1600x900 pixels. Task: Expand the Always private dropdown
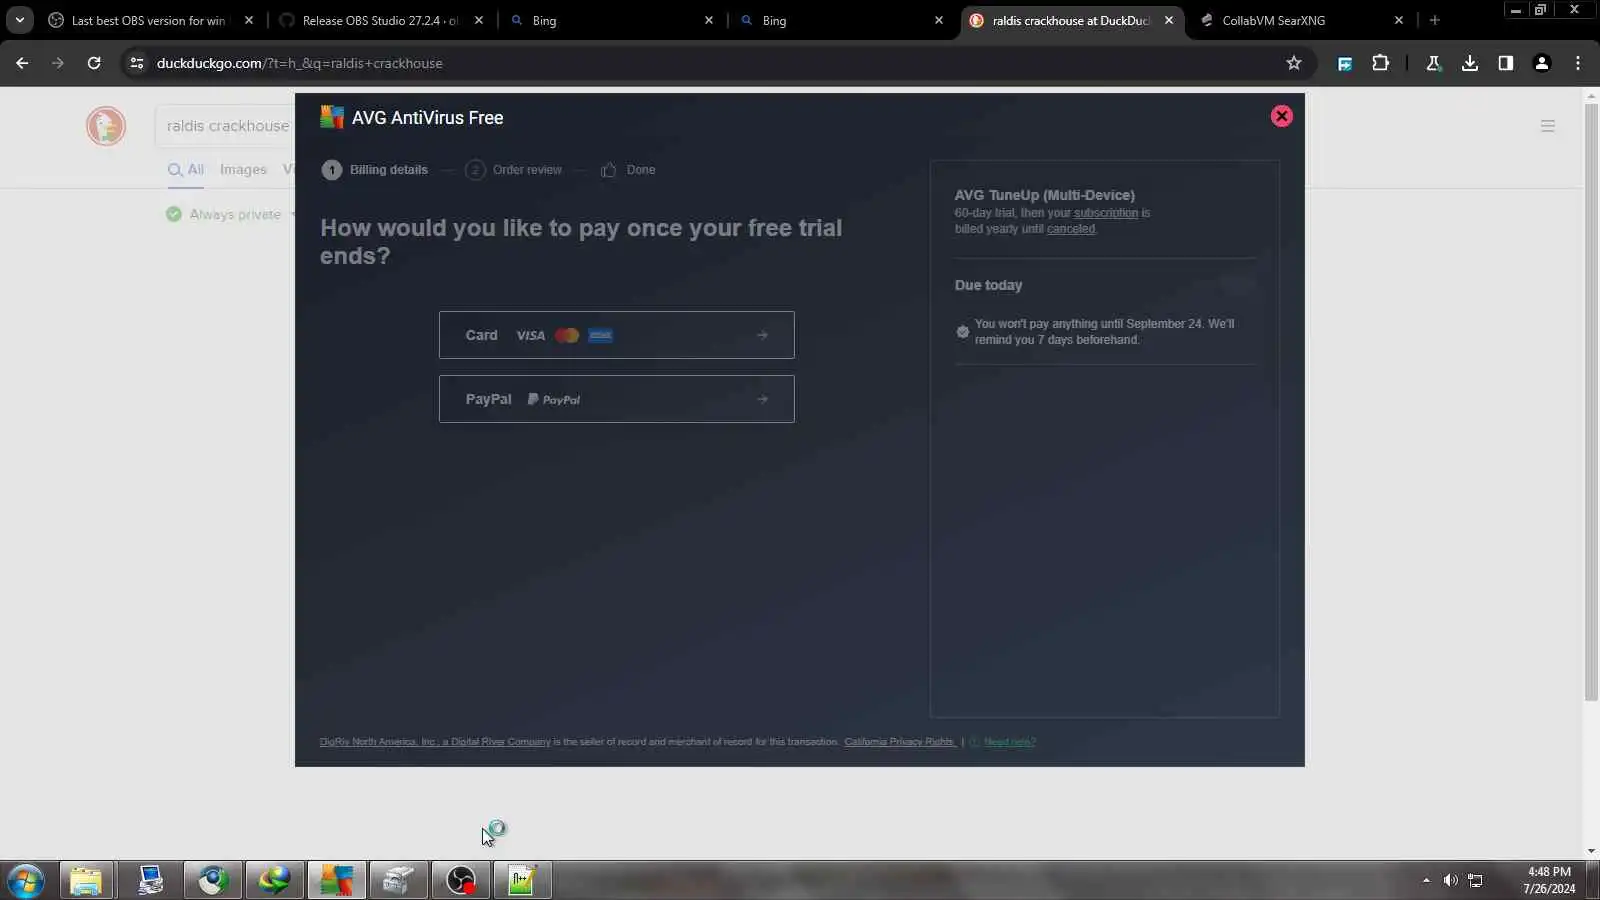231,214
